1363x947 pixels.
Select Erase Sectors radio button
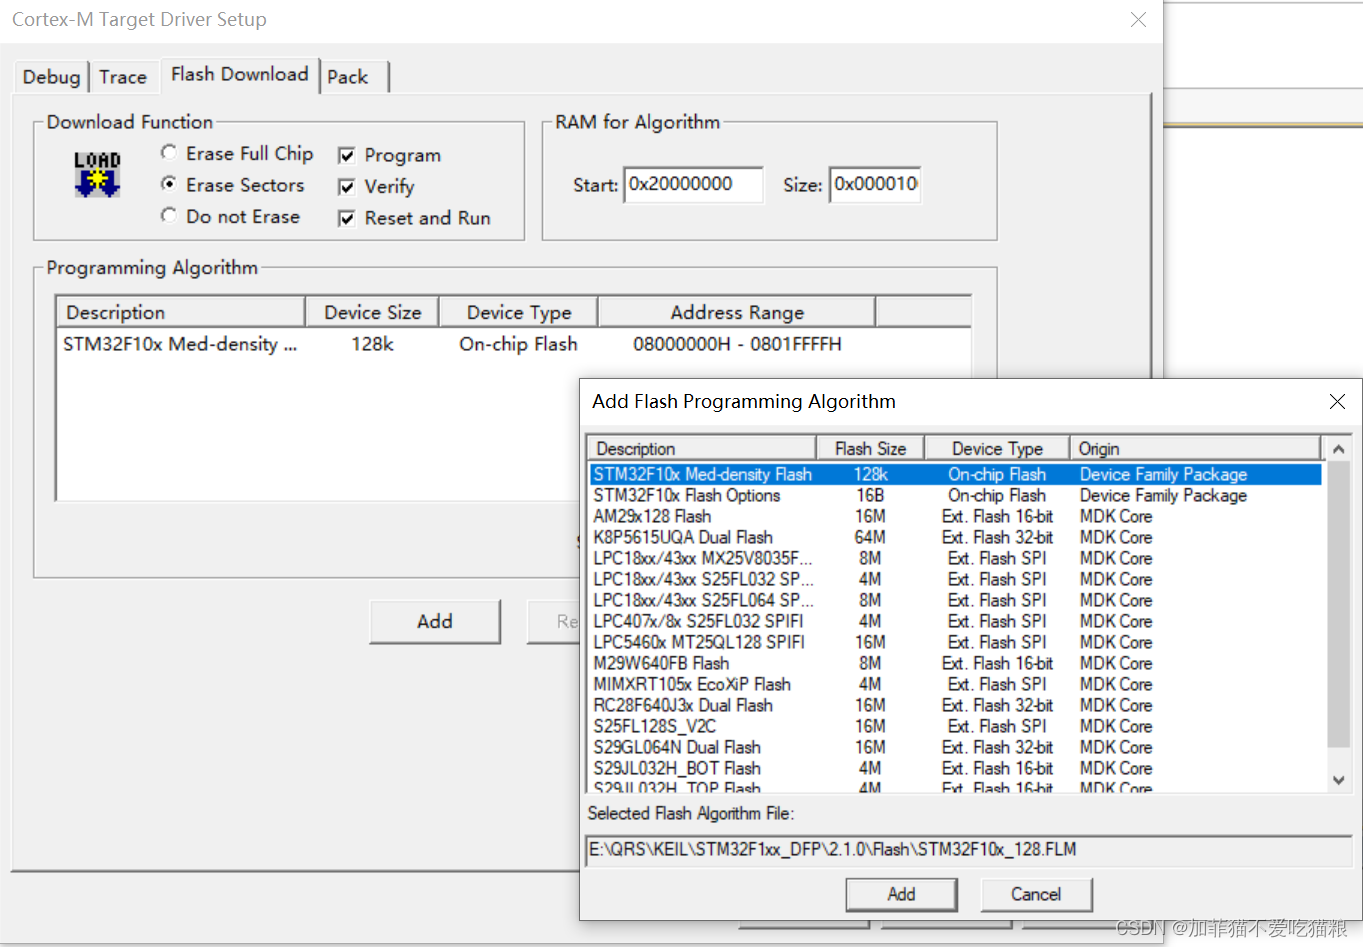point(169,184)
